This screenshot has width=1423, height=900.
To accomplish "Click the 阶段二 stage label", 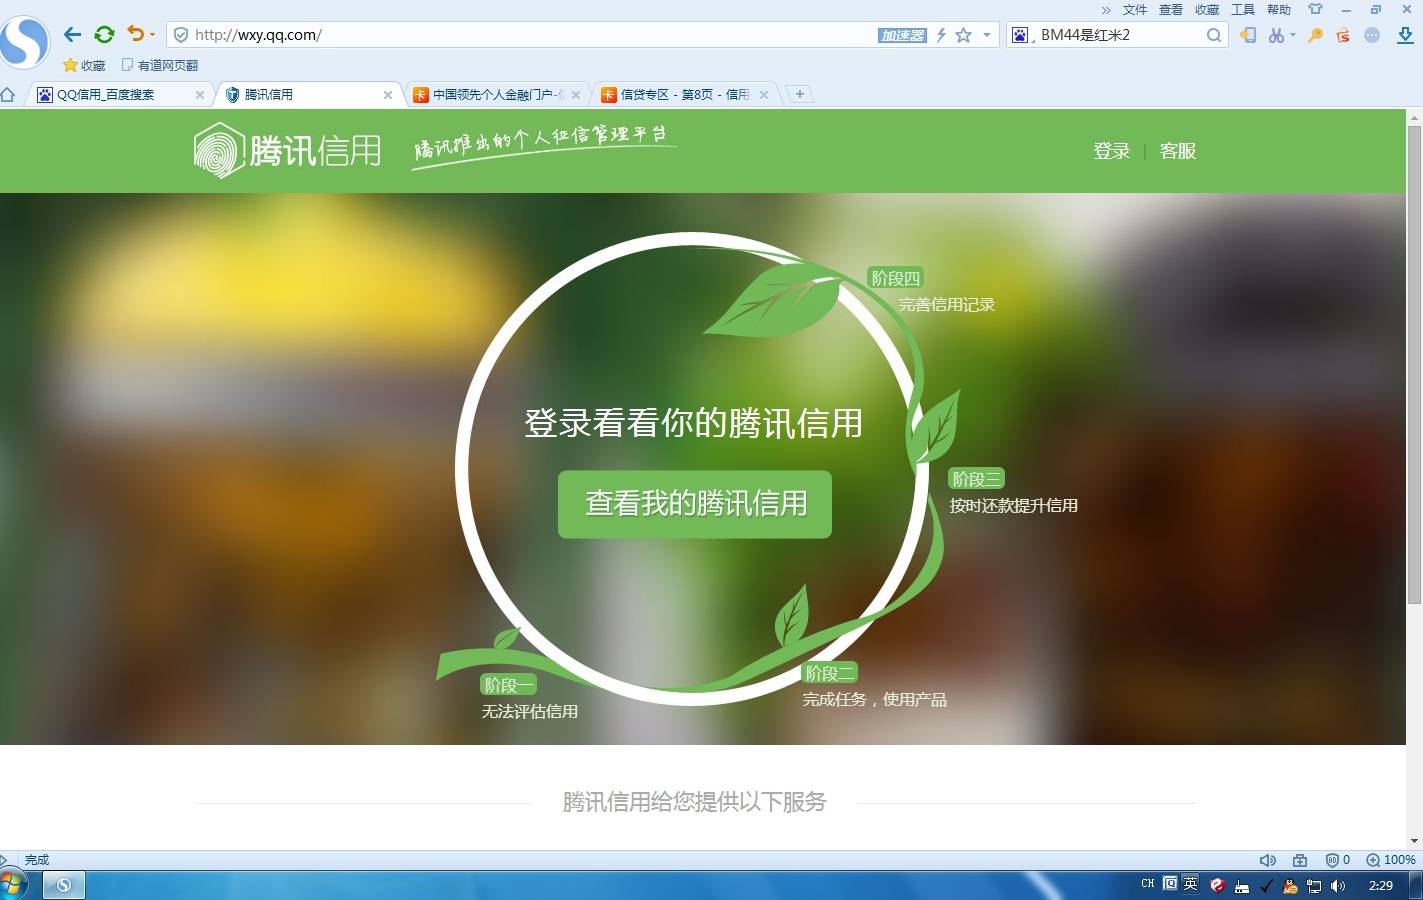I will (x=830, y=673).
